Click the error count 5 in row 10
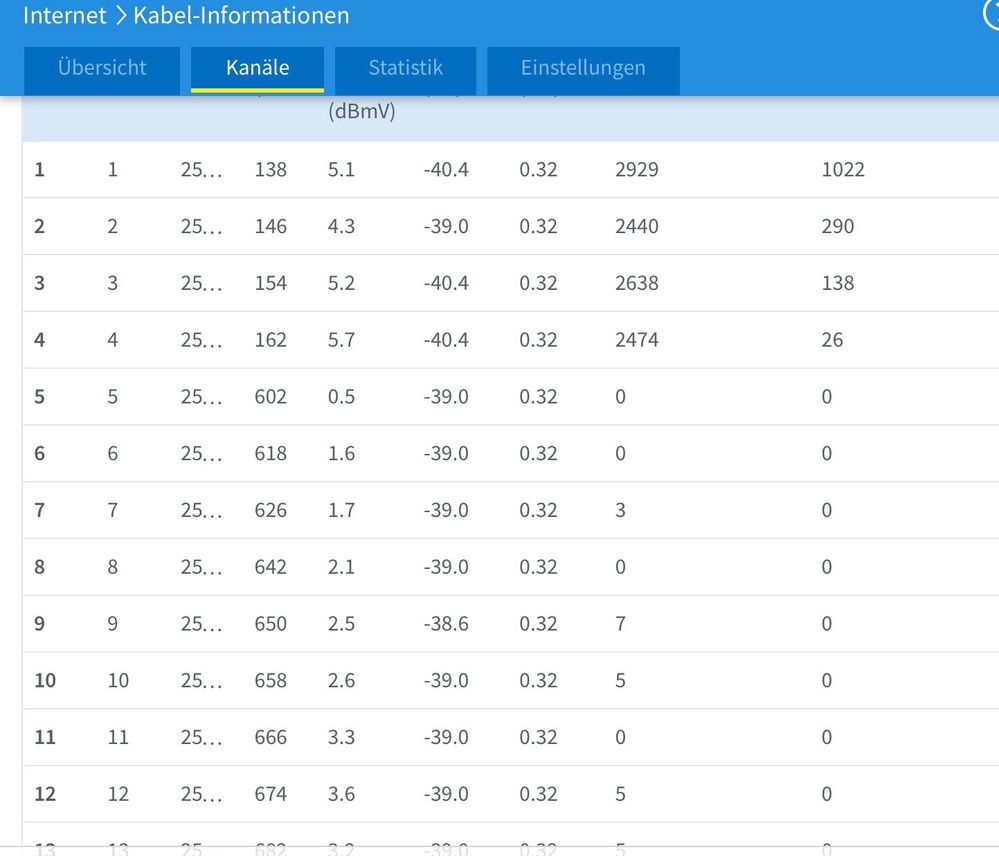Screen dimensions: 999x856 [x=620, y=680]
